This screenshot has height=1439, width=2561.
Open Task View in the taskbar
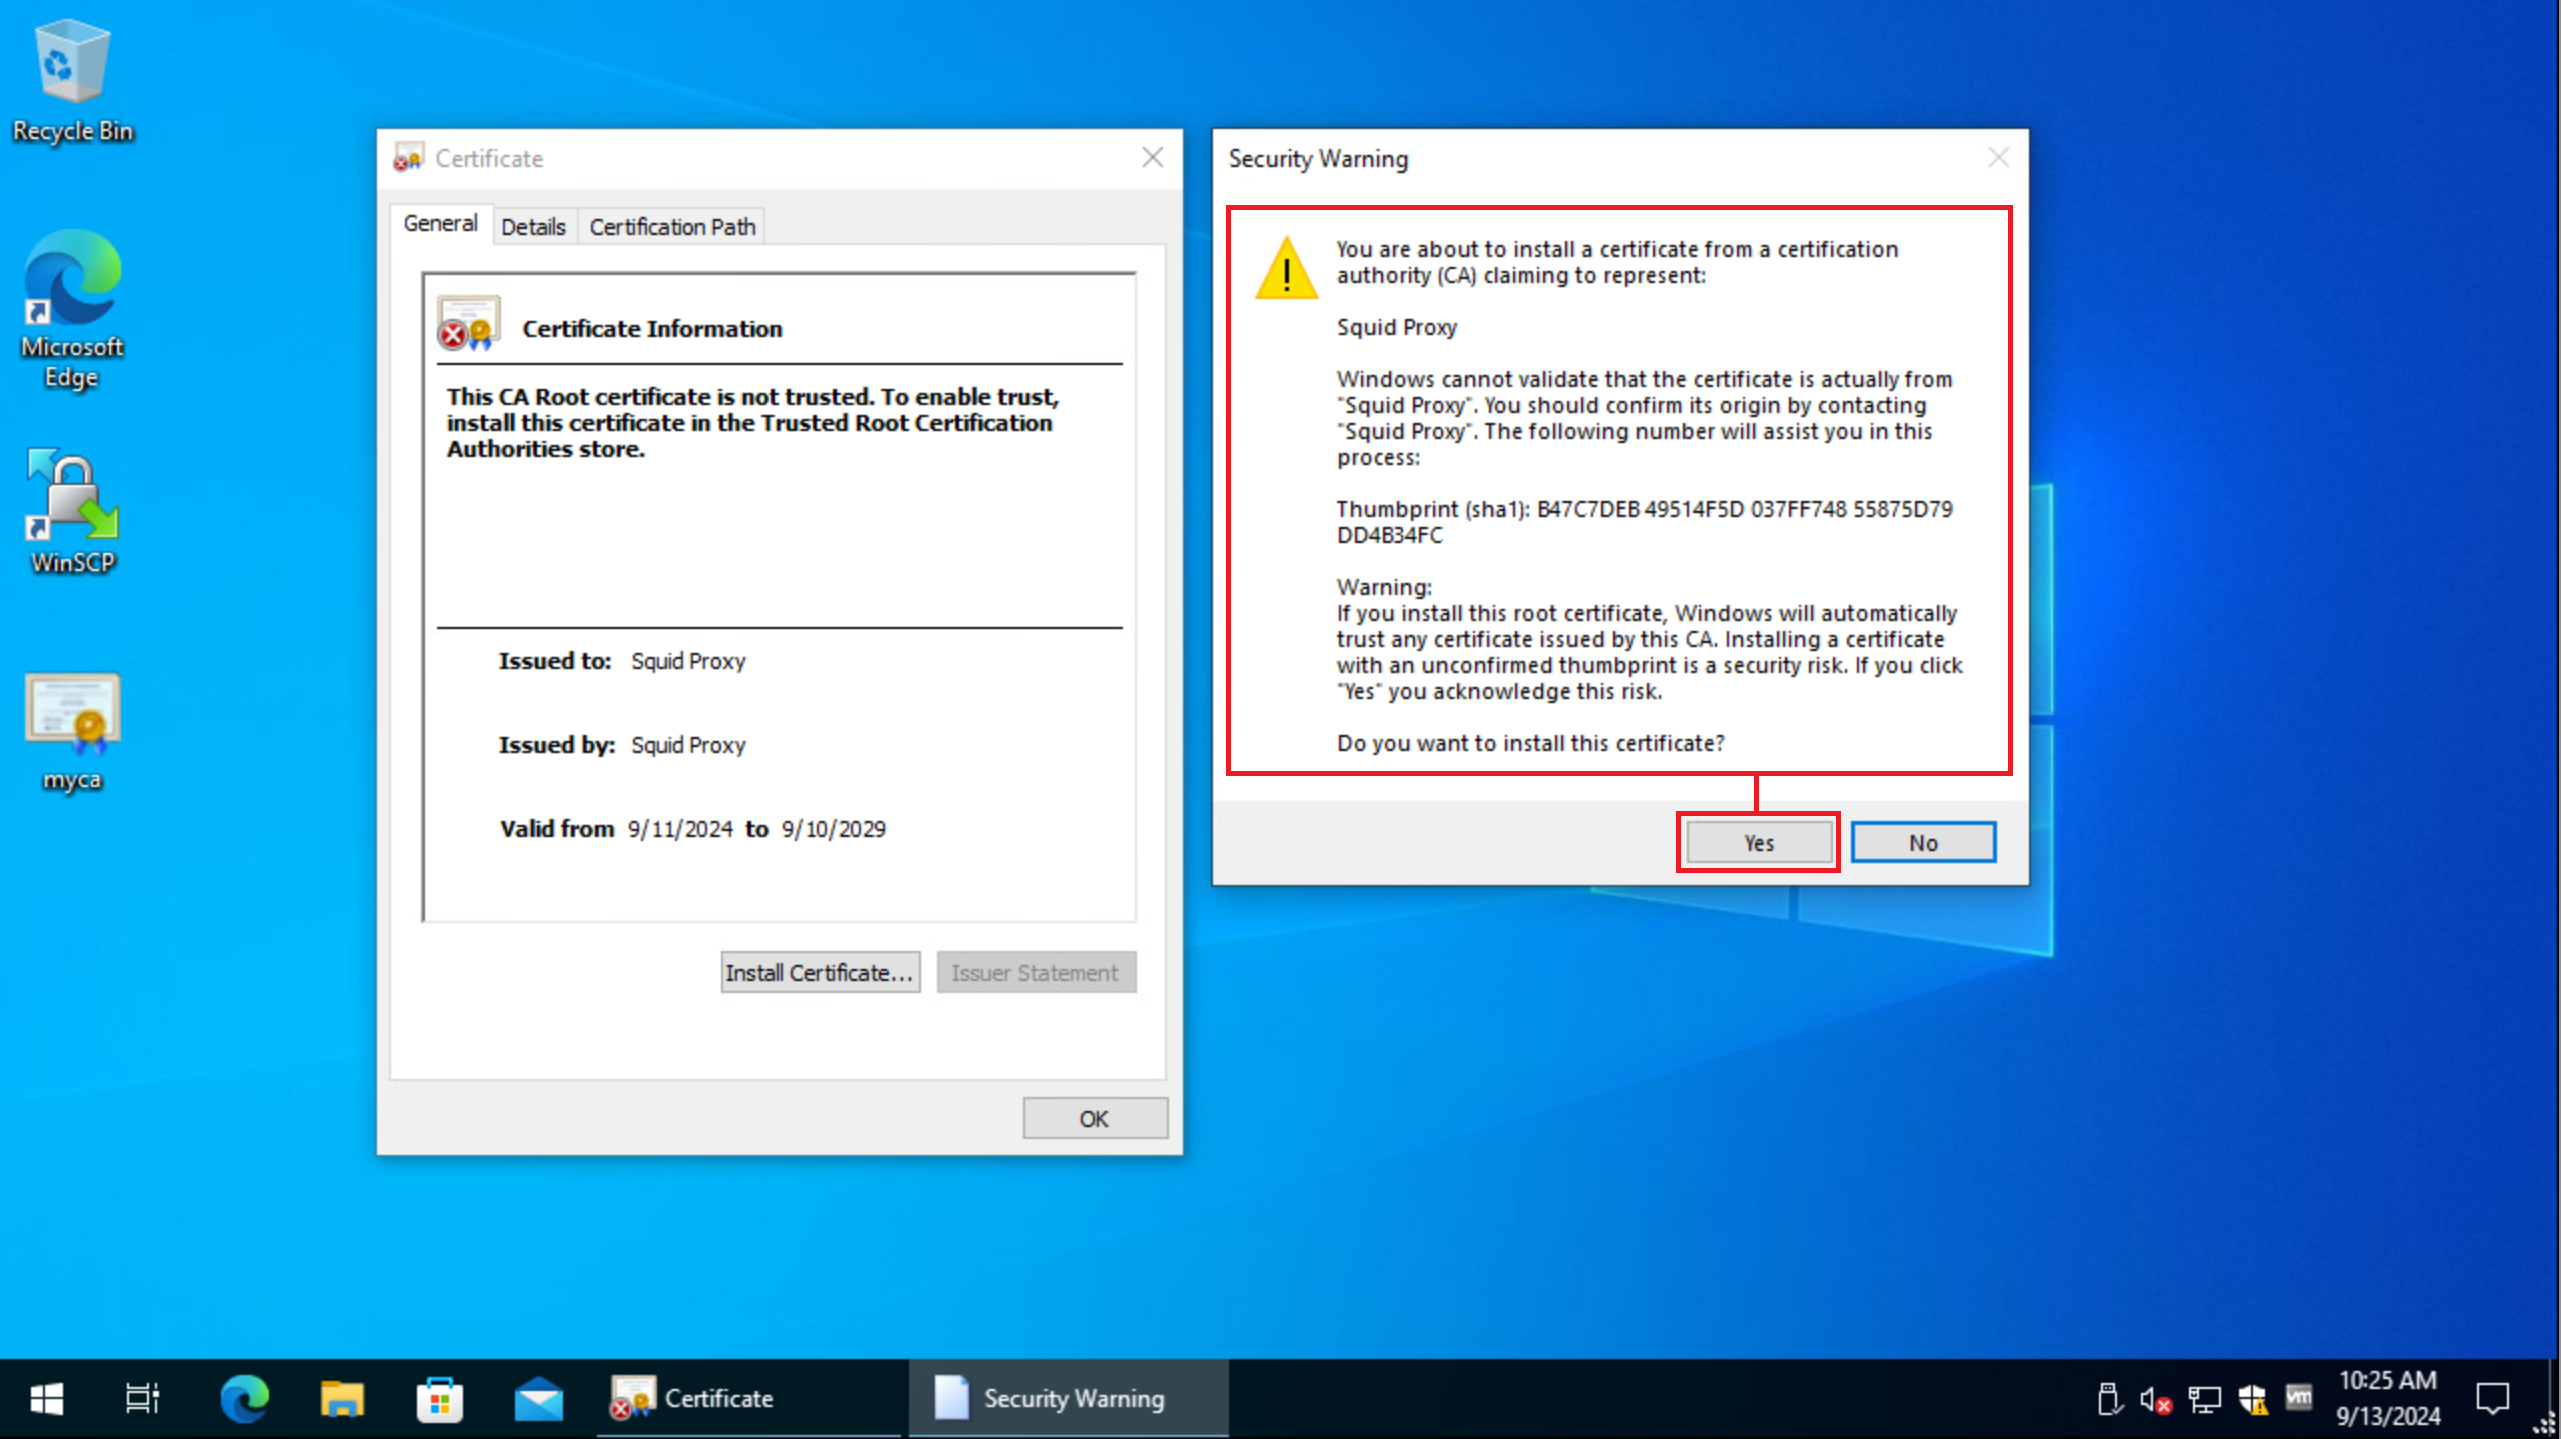pyautogui.click(x=142, y=1398)
